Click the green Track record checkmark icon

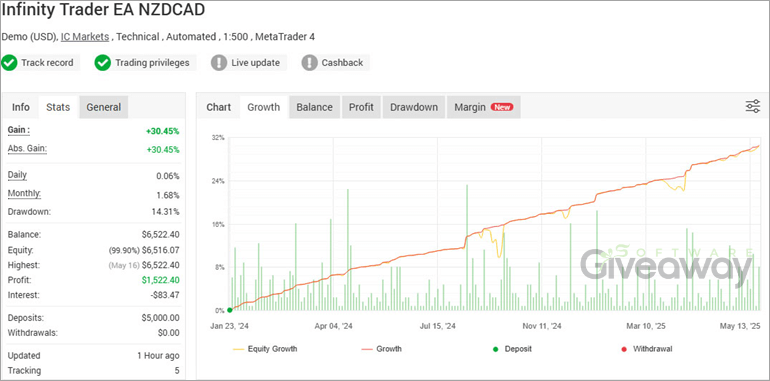9,63
